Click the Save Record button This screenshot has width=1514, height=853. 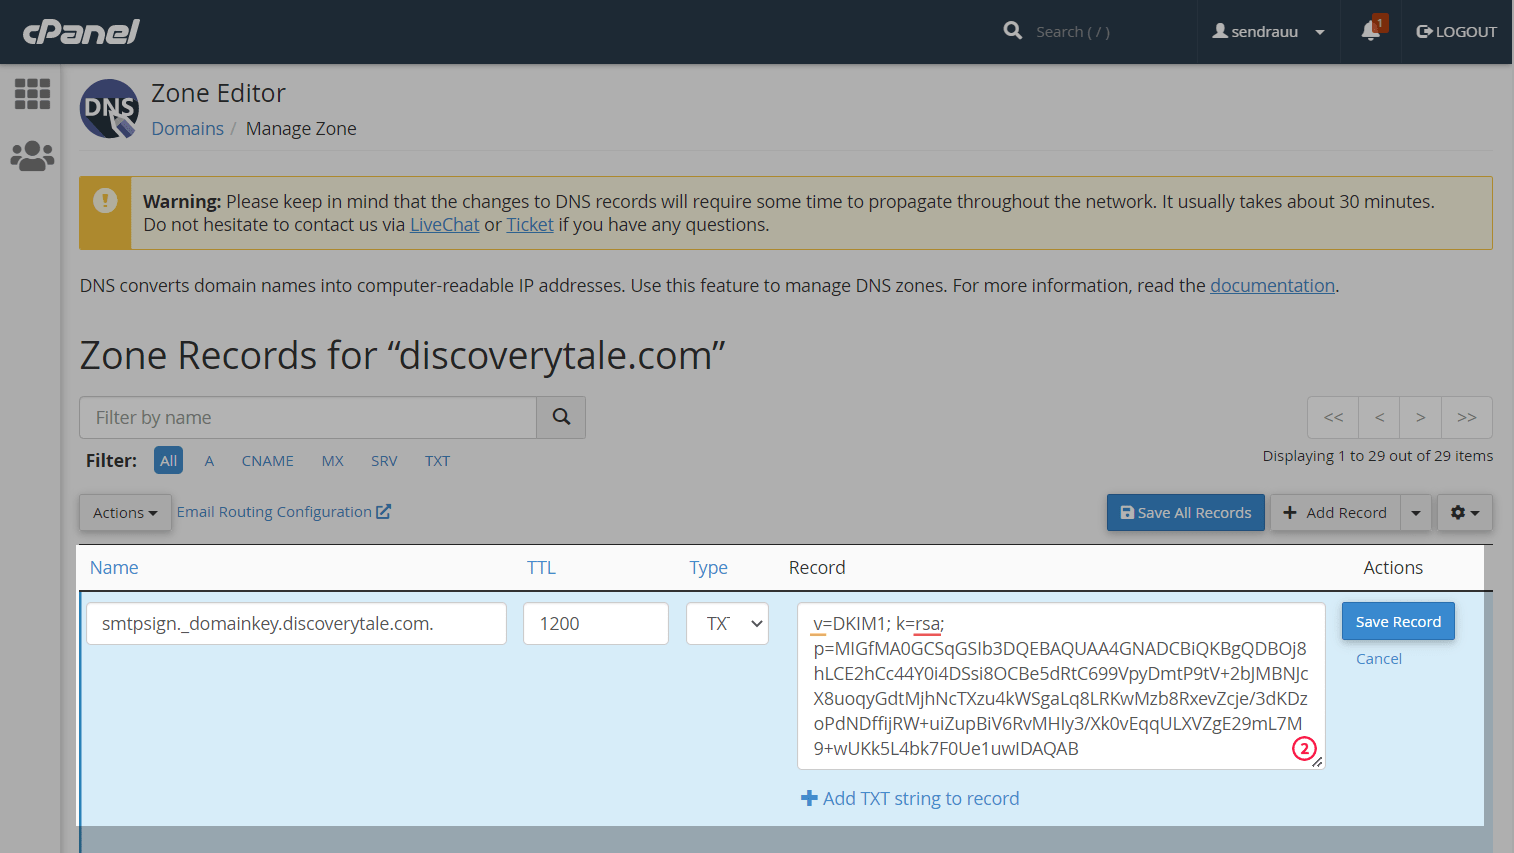click(1397, 622)
